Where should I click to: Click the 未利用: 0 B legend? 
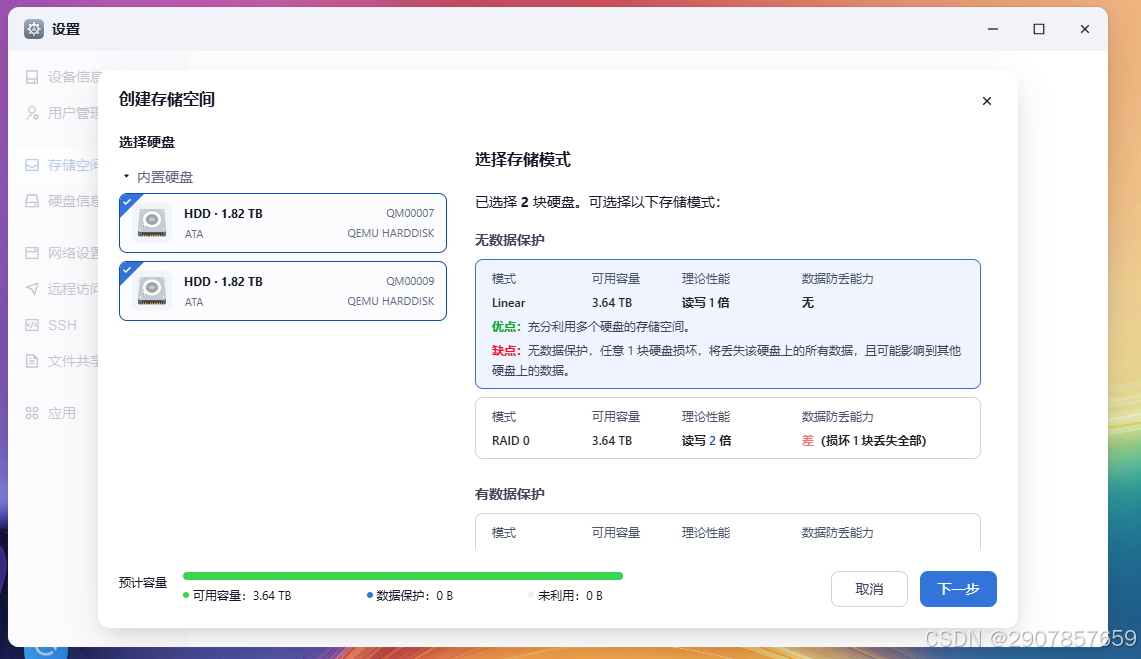566,596
